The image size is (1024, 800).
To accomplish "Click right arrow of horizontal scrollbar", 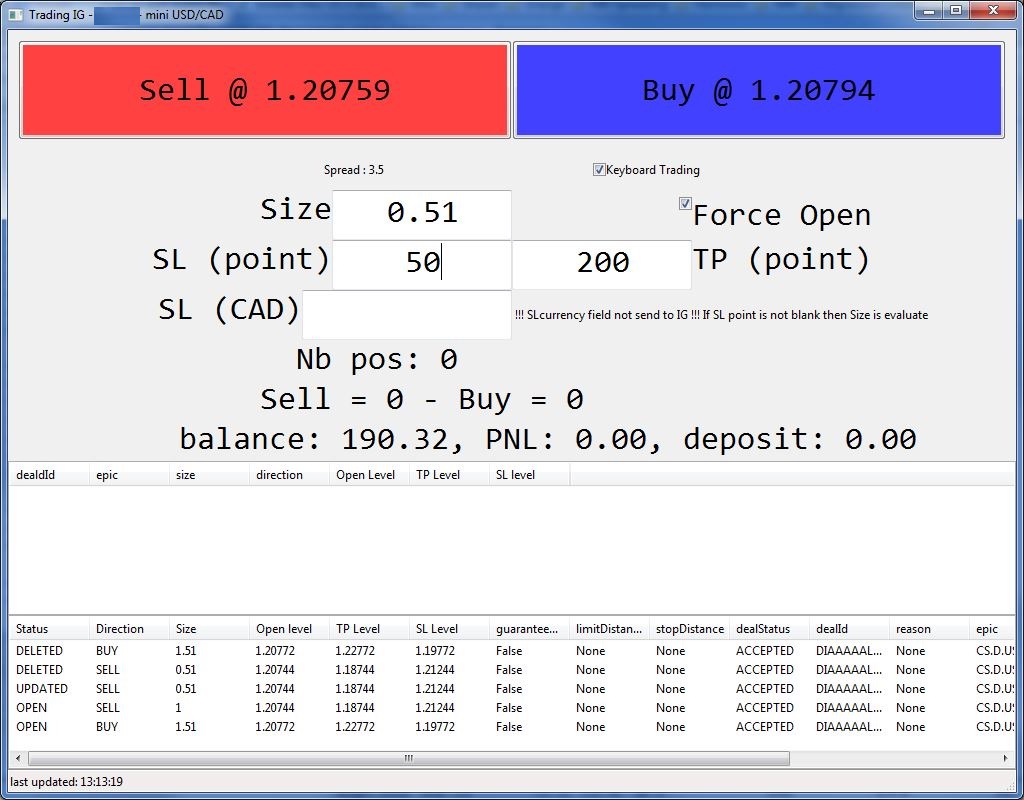I will (1006, 758).
